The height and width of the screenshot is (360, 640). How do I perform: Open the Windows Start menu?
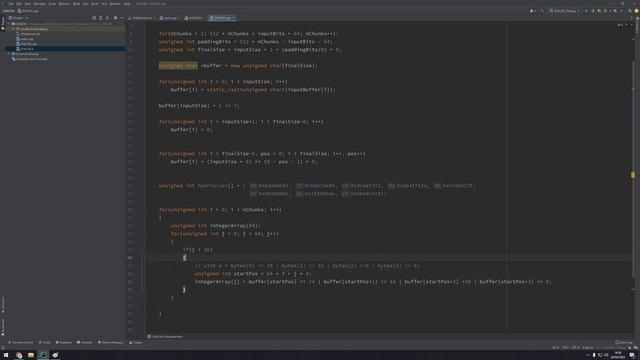click(x=6, y=356)
